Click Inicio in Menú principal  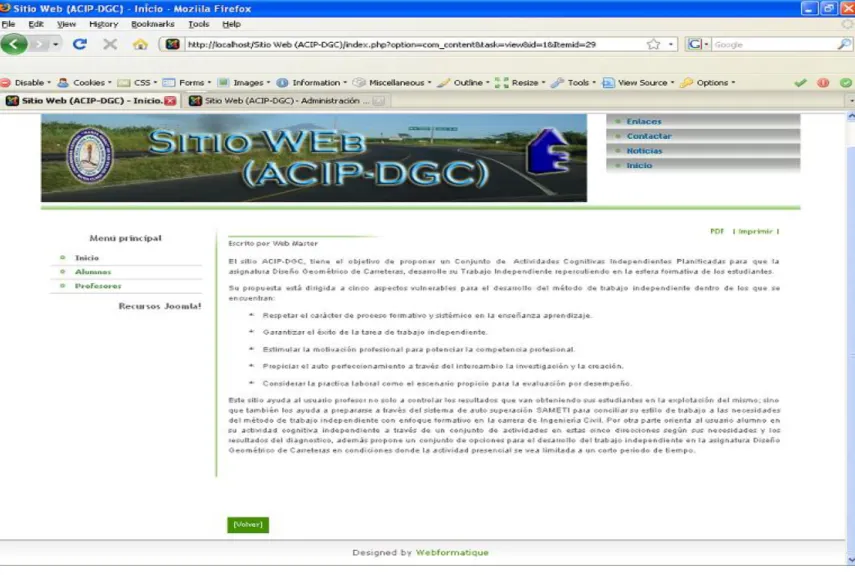87,258
